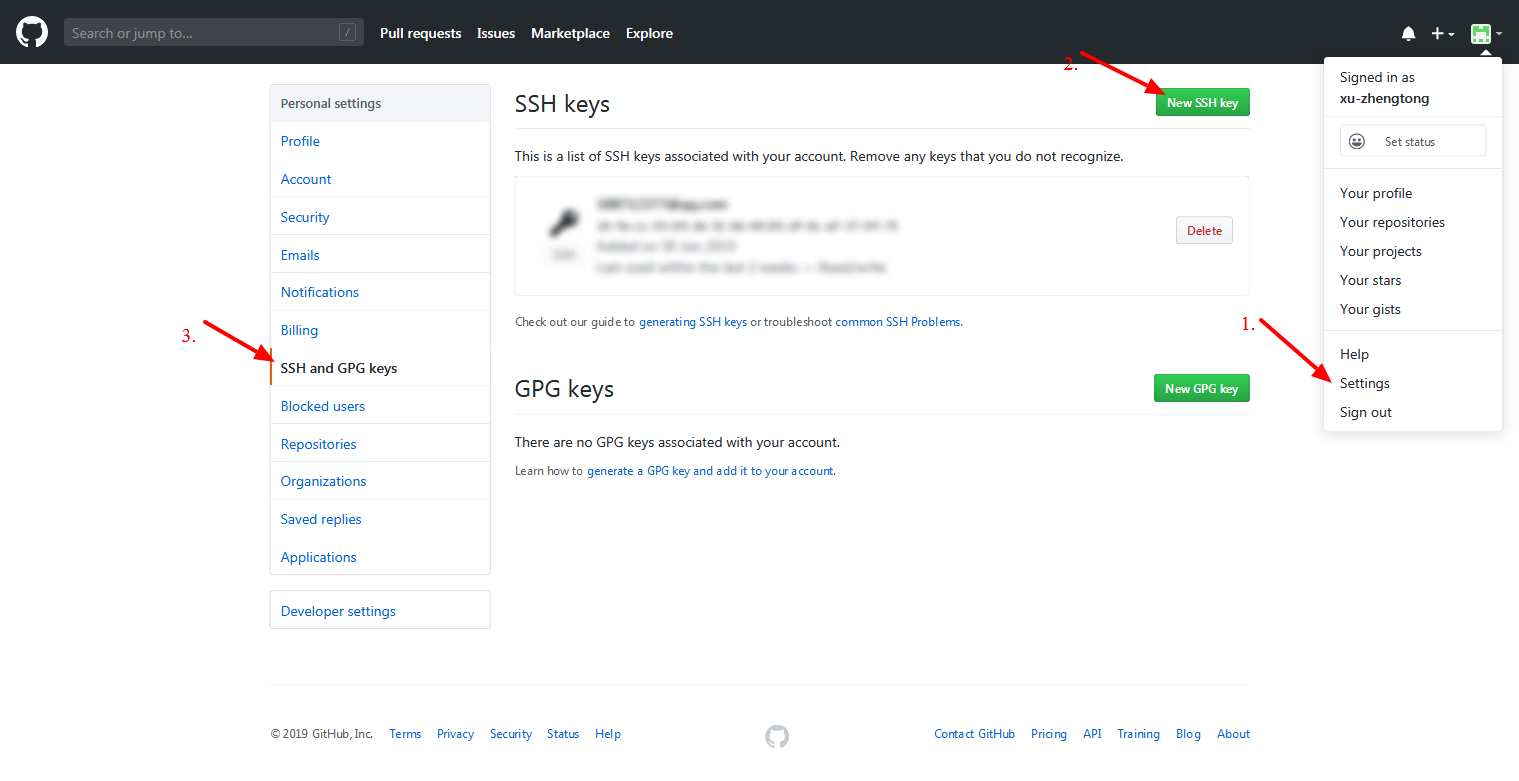Click the New GPG key button
Viewport: 1519px width, 781px height.
(1201, 389)
